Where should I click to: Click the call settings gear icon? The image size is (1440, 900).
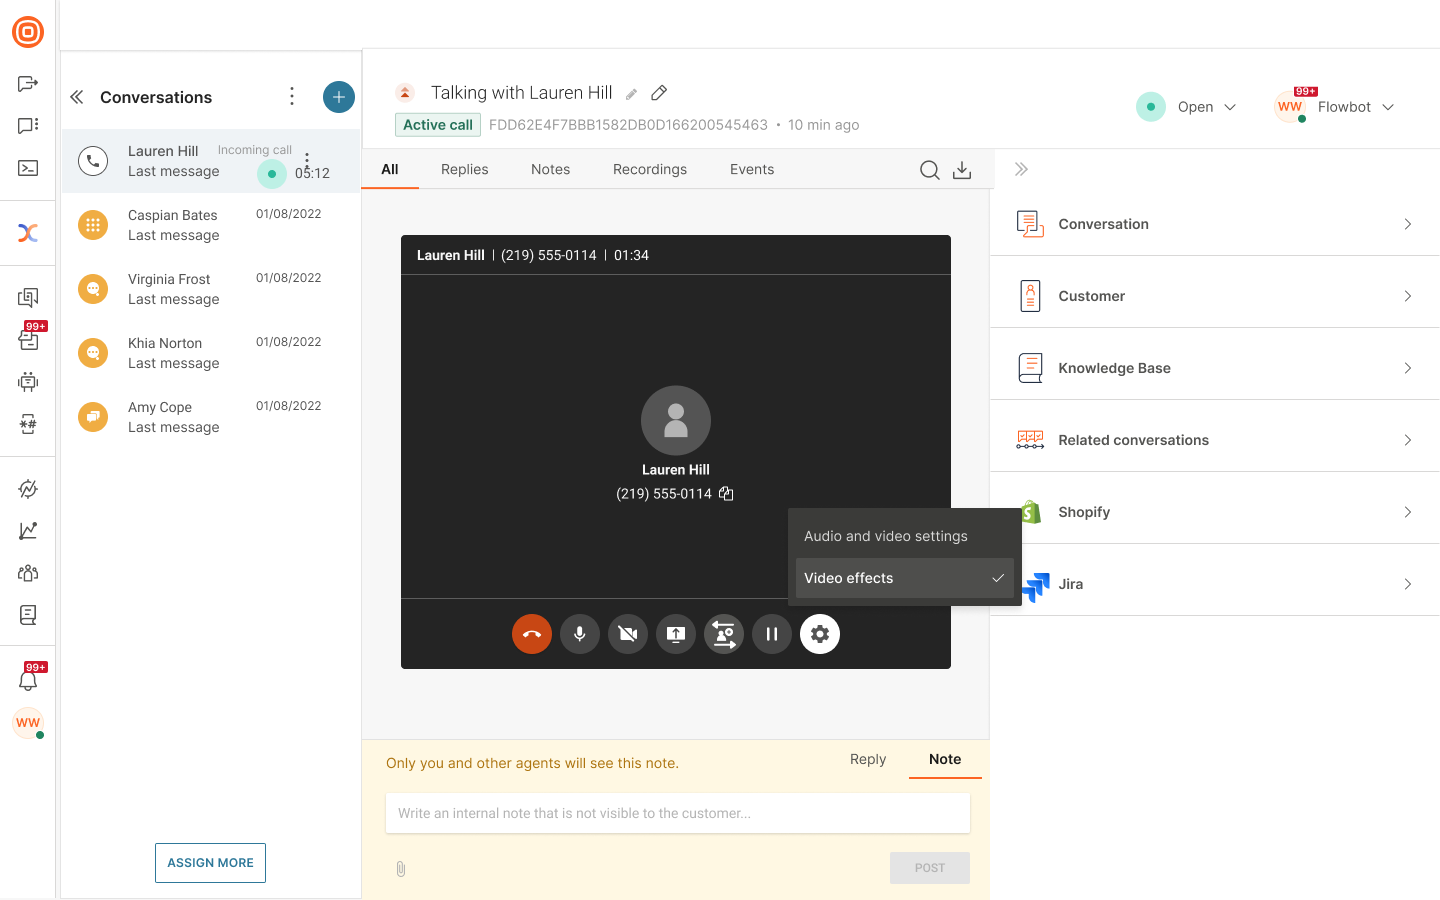tap(820, 634)
